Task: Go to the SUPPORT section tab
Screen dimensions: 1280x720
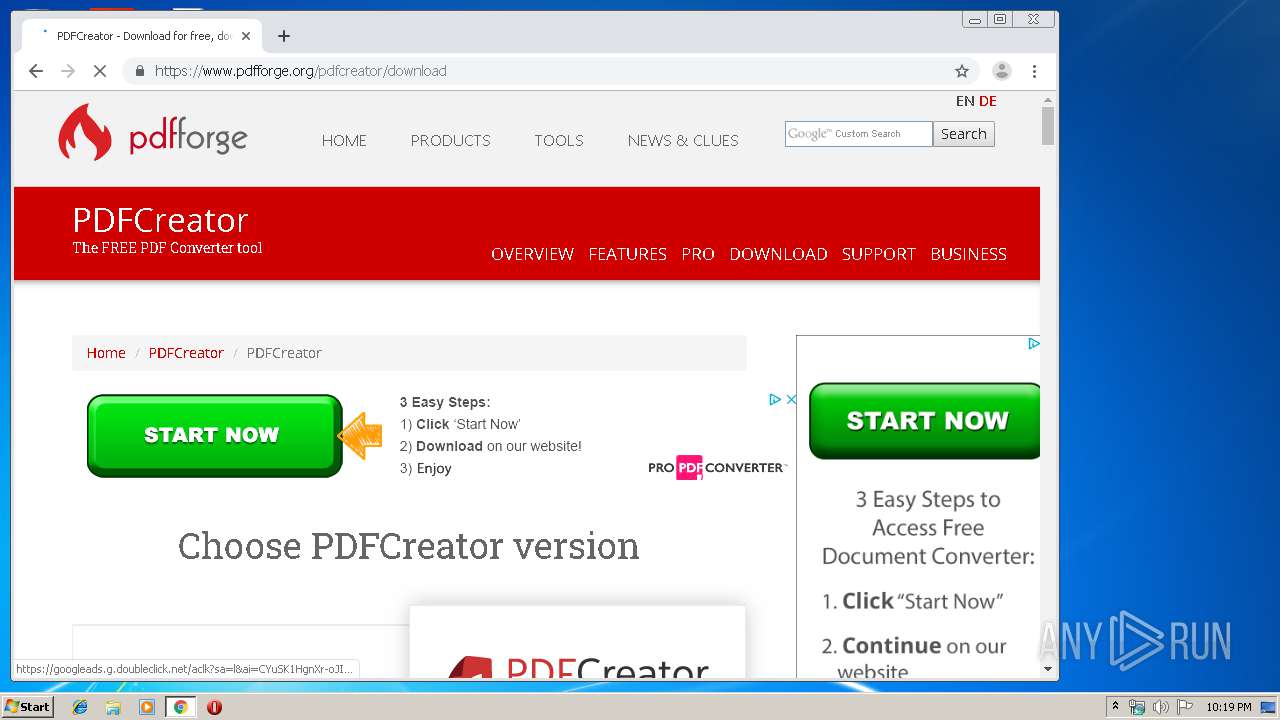Action: tap(878, 254)
